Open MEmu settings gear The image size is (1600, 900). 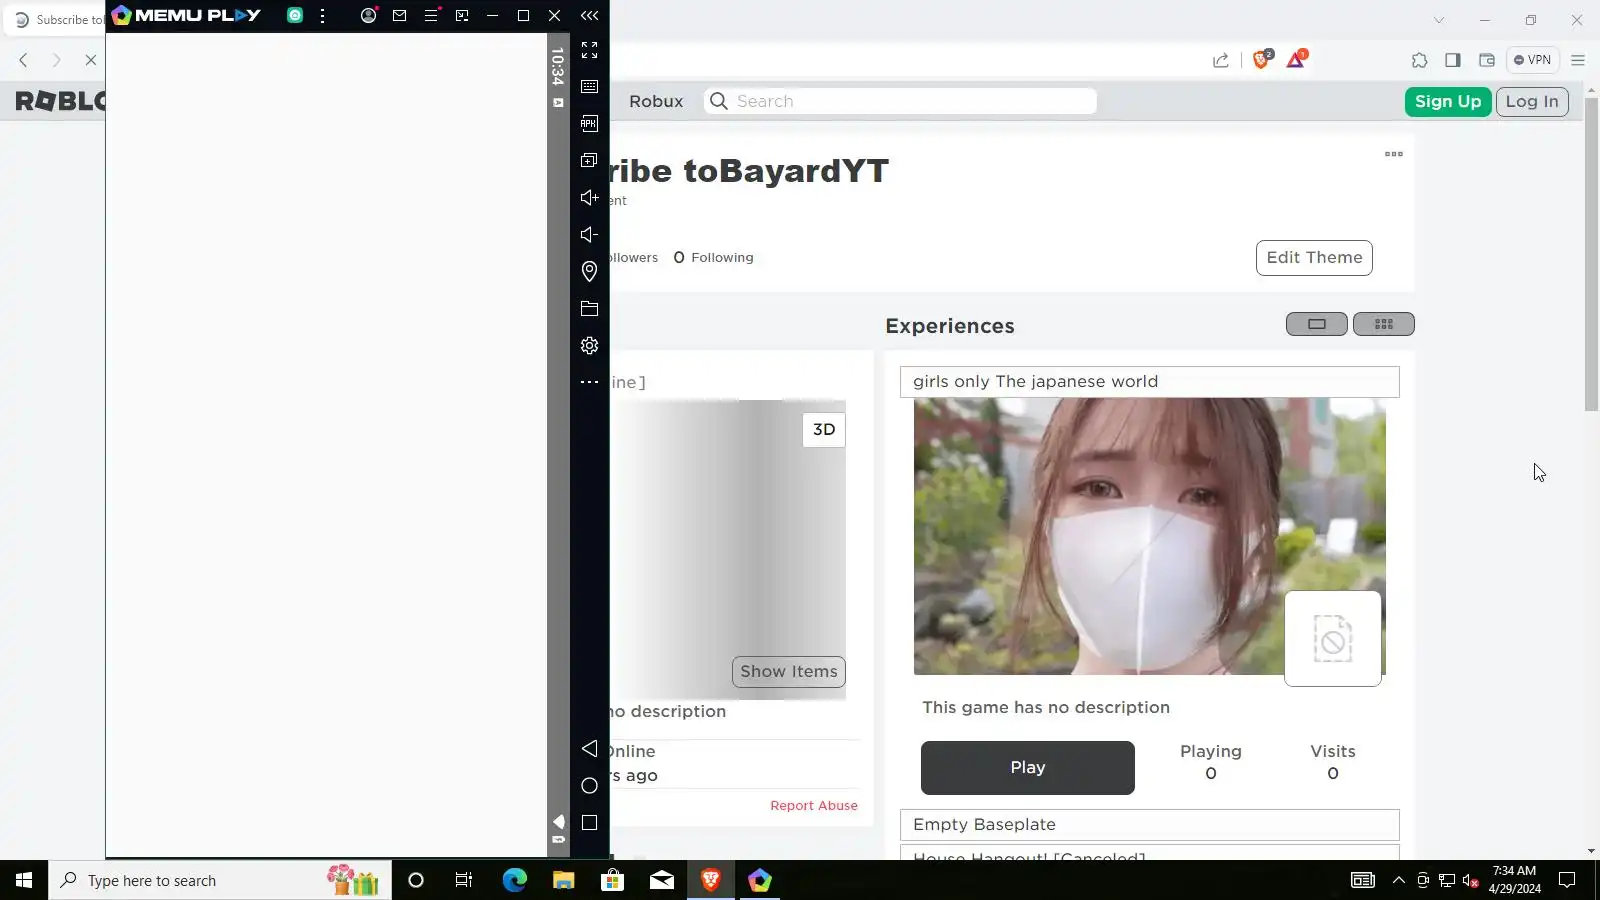click(589, 346)
